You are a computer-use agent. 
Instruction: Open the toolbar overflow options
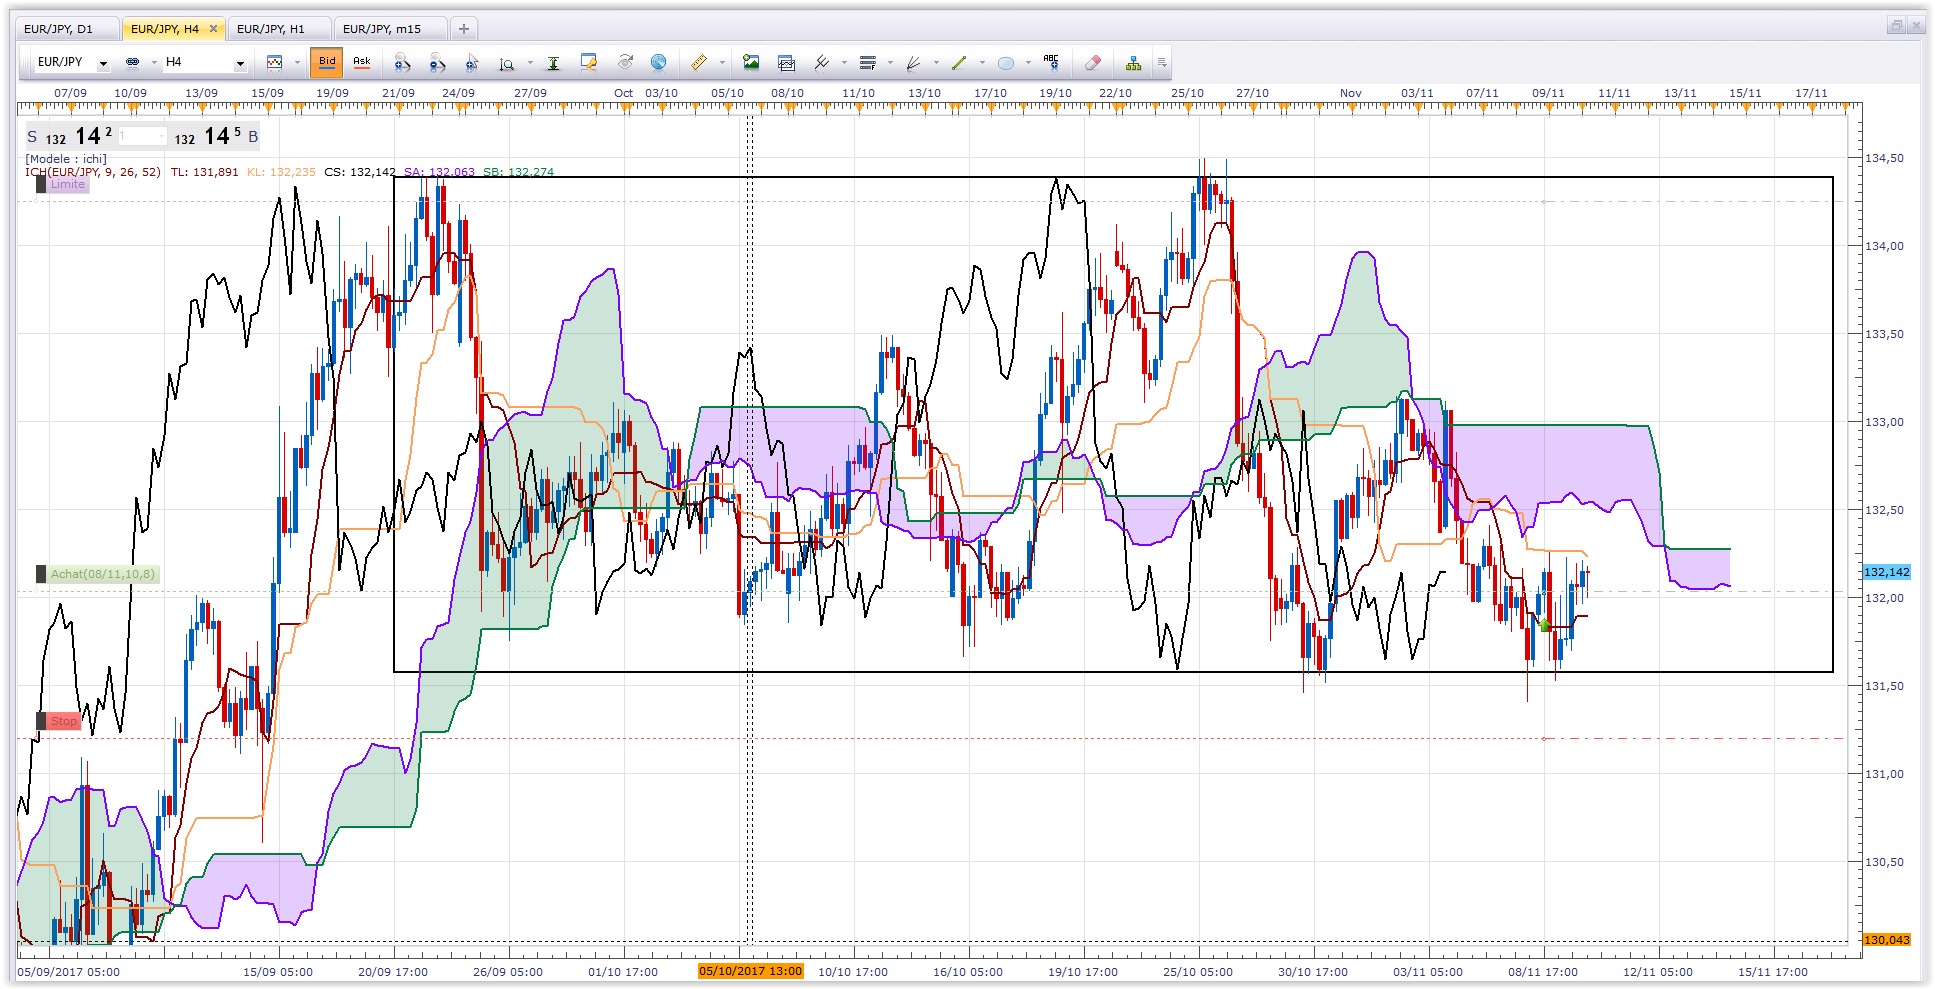(1162, 62)
